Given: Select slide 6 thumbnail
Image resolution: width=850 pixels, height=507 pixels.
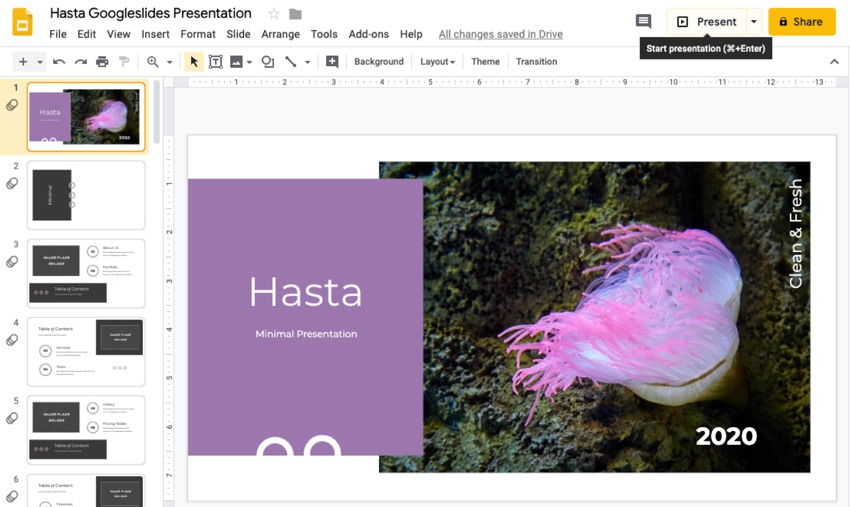Looking at the screenshot, I should pyautogui.click(x=86, y=491).
